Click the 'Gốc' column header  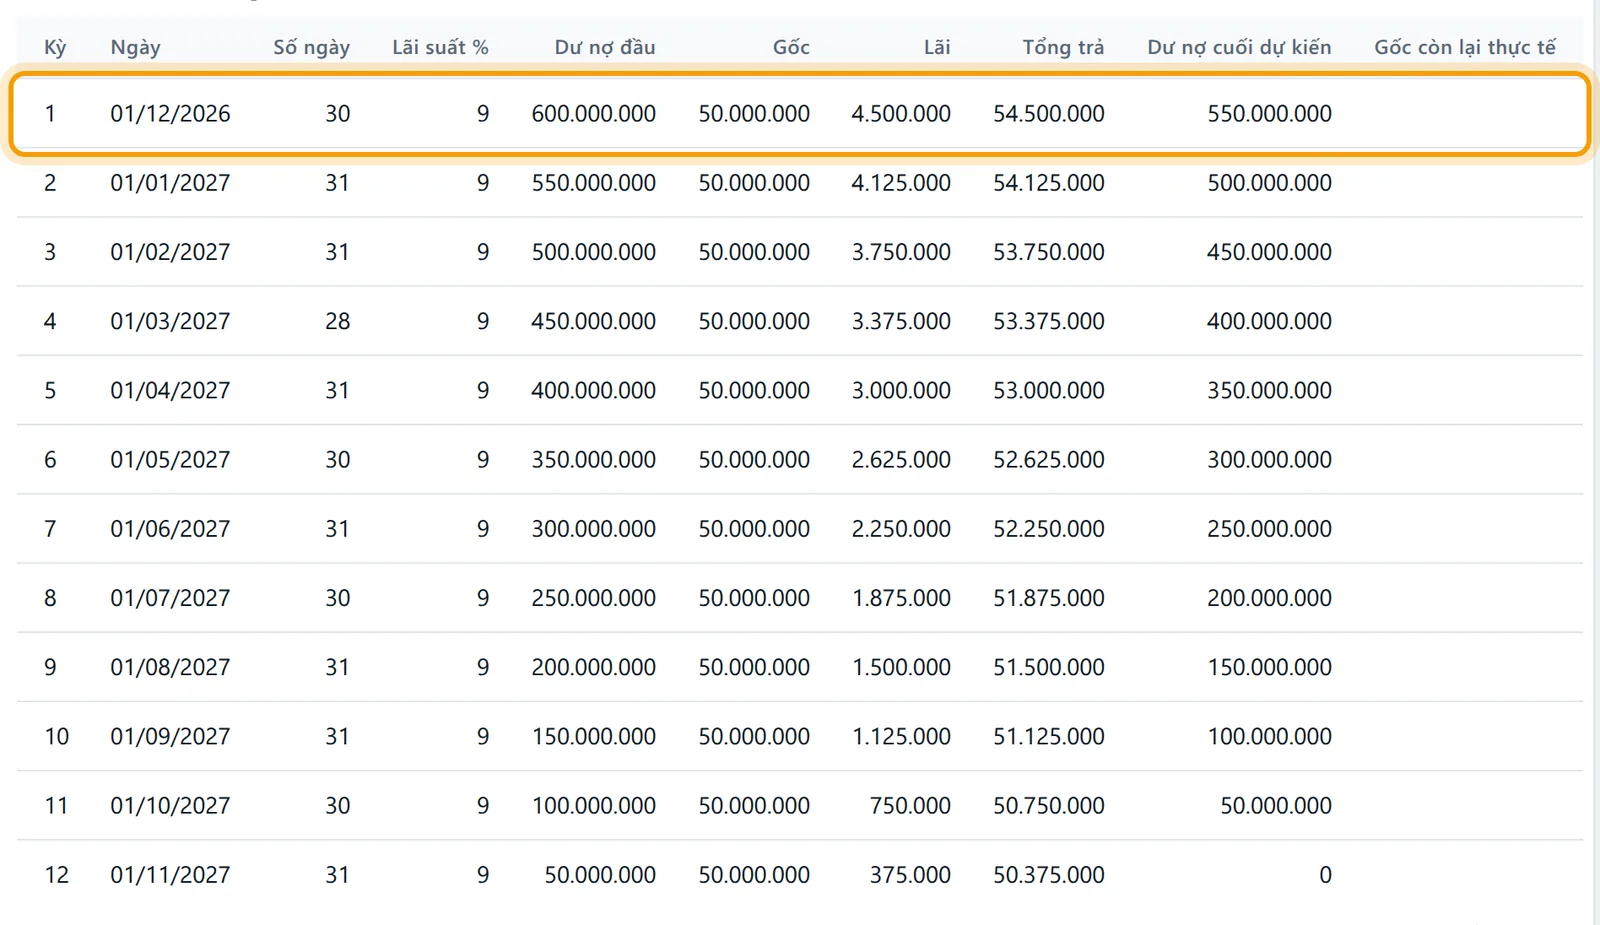click(x=791, y=47)
